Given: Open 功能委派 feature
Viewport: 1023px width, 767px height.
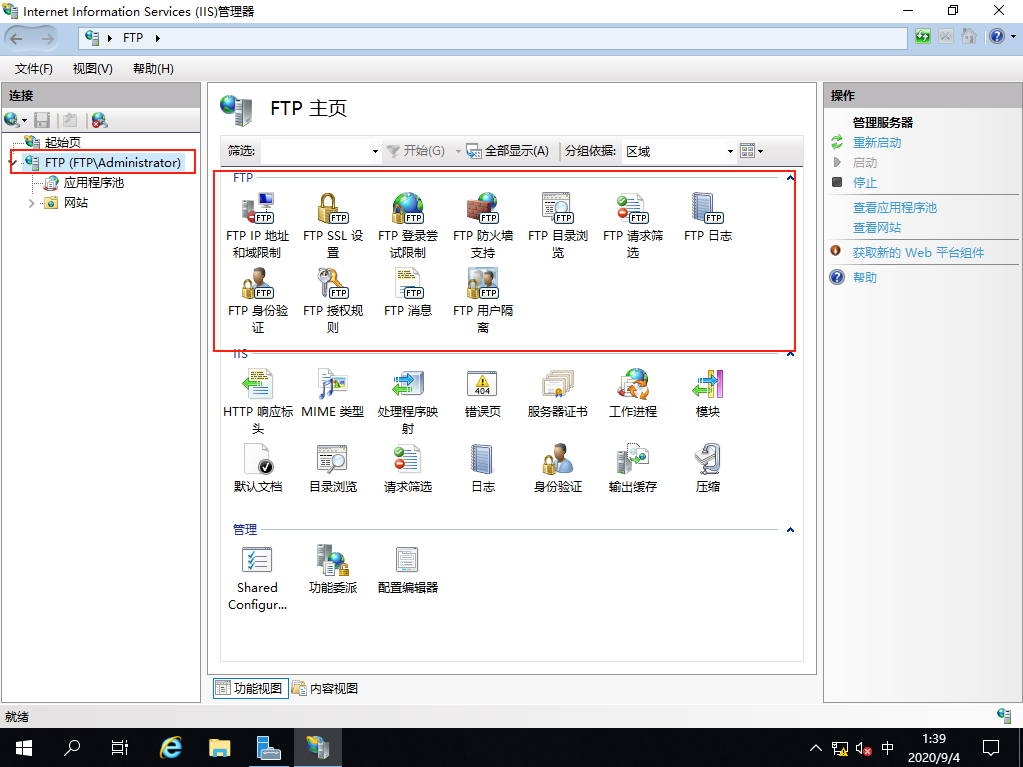Looking at the screenshot, I should click(333, 569).
